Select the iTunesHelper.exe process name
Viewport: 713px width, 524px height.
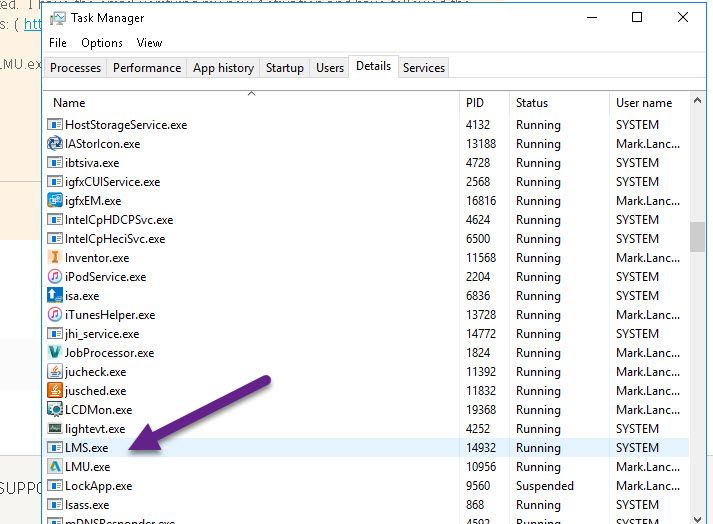(110, 315)
